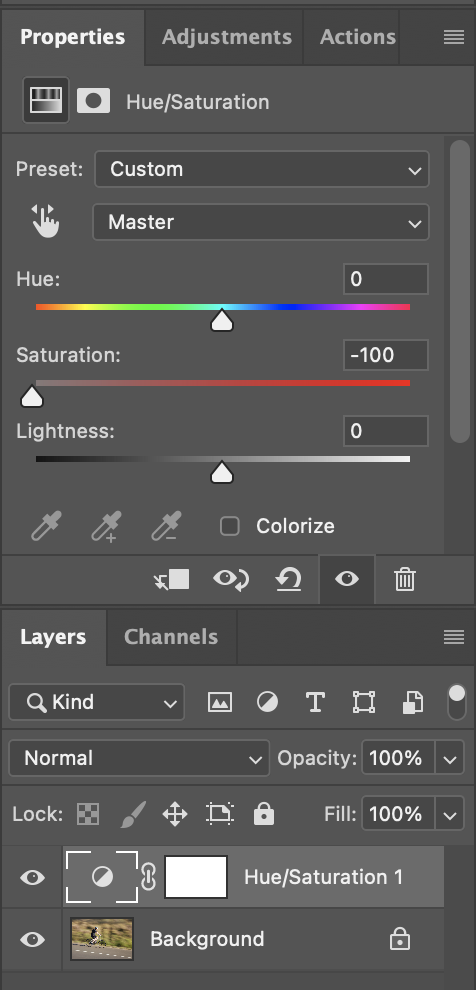Filter layers by type layers
Screen dimensions: 476x990
[315, 702]
